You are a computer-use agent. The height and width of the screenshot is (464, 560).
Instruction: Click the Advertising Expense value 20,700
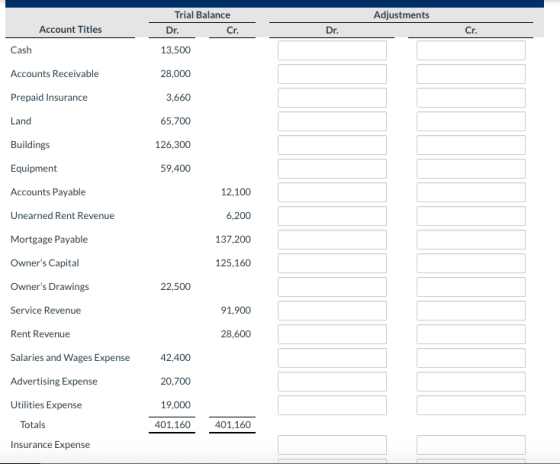point(175,381)
